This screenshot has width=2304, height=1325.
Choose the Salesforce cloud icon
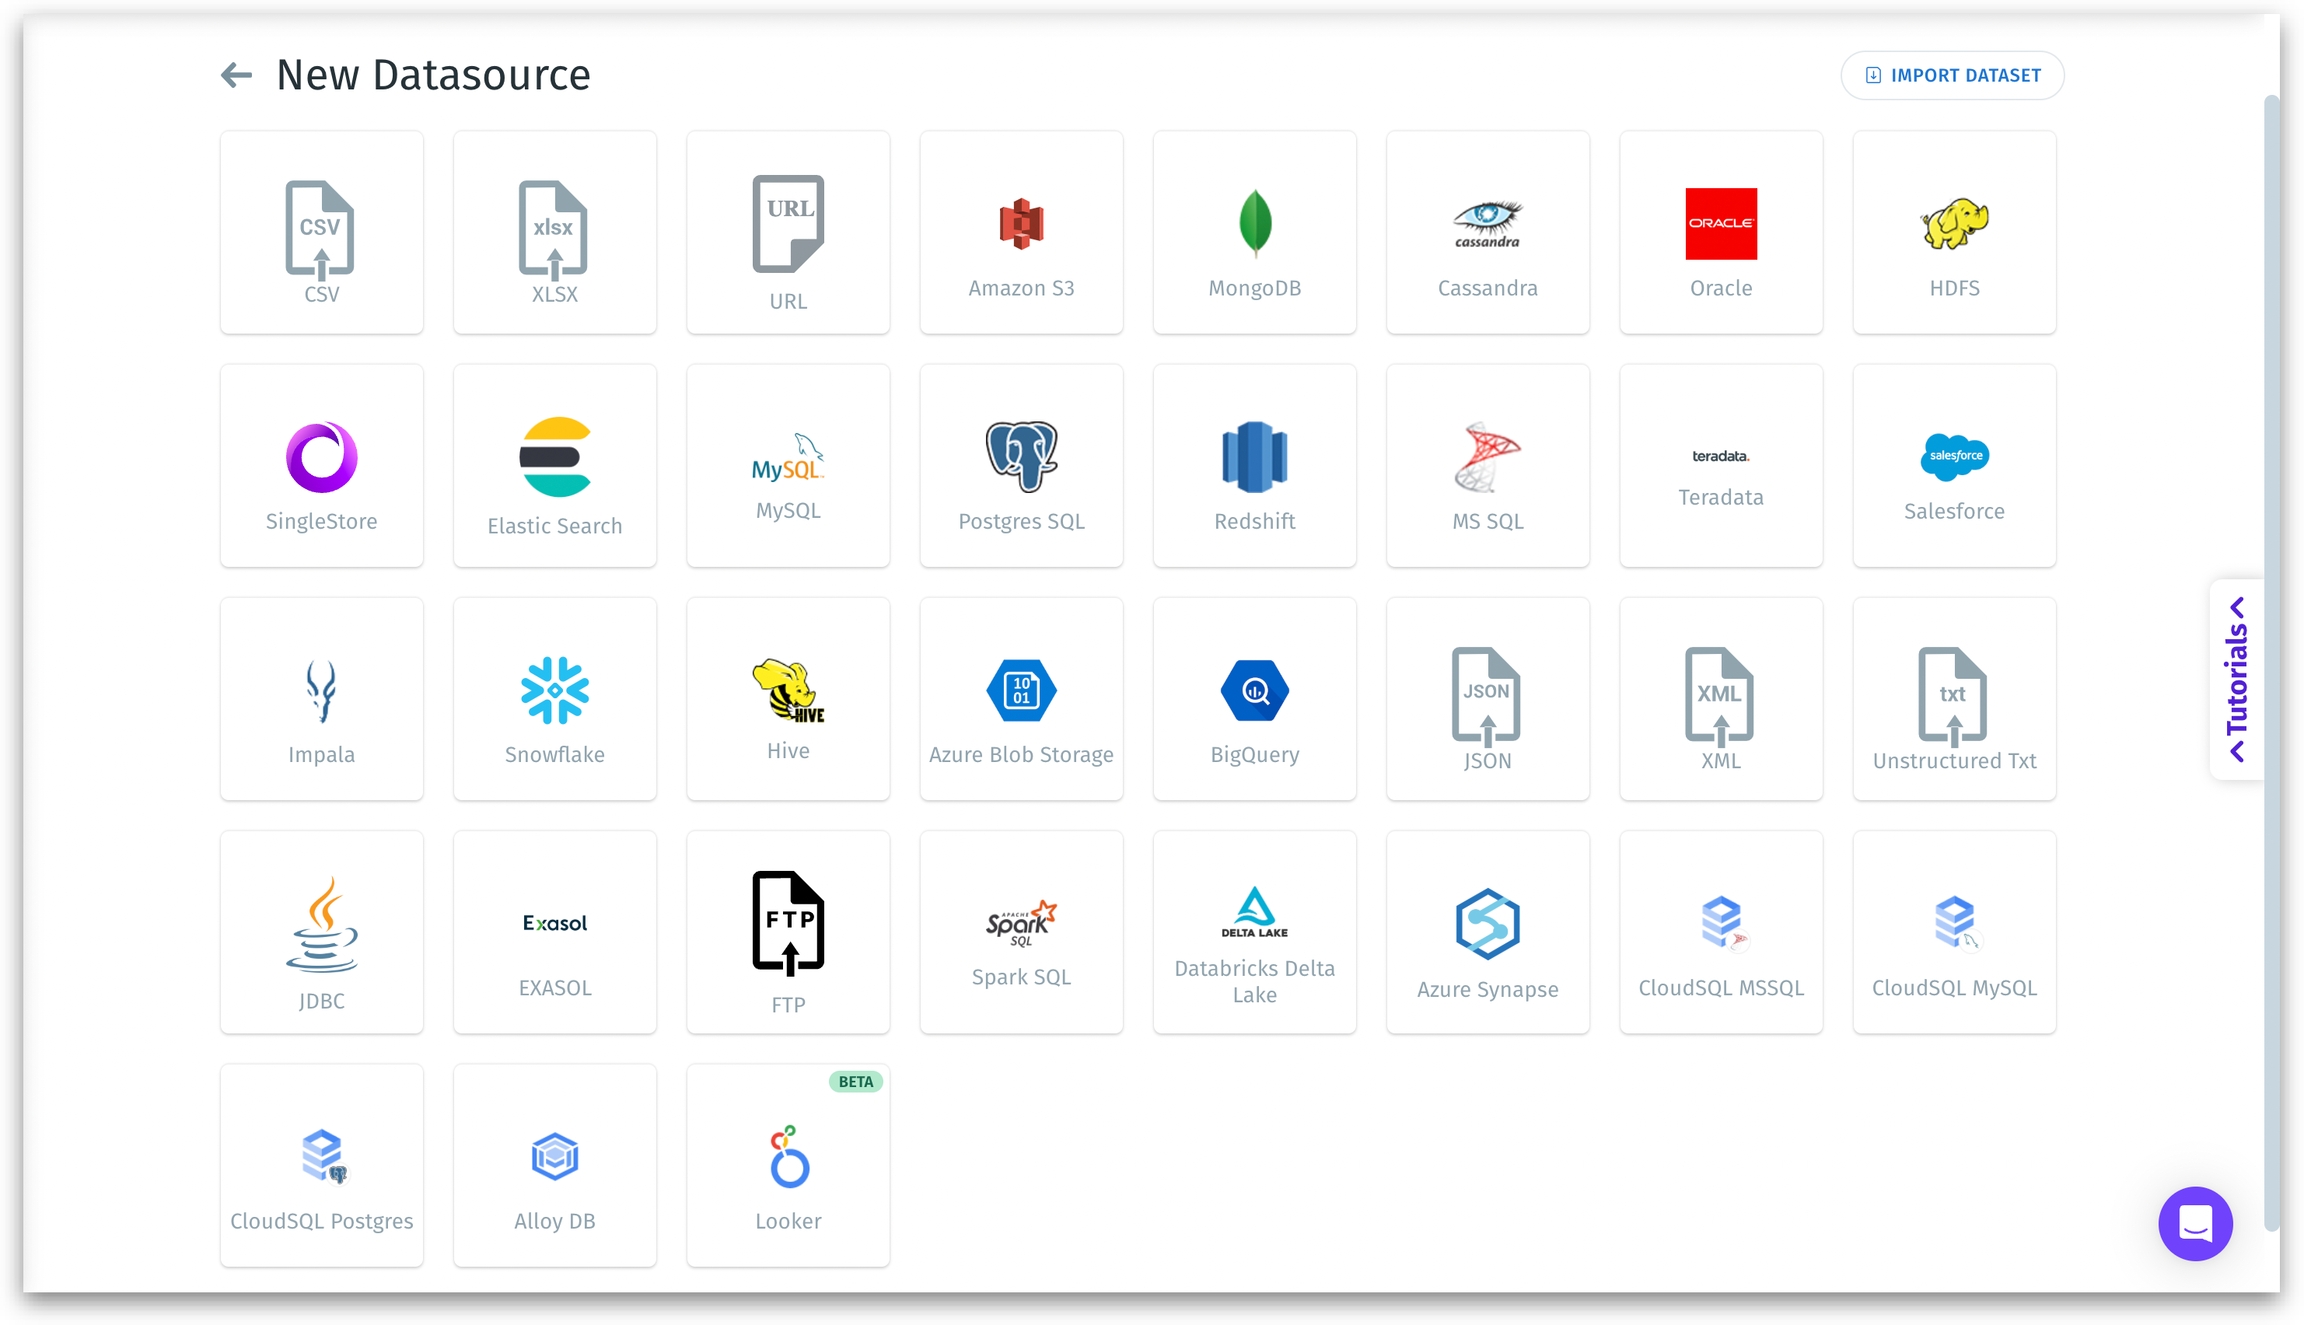1954,456
